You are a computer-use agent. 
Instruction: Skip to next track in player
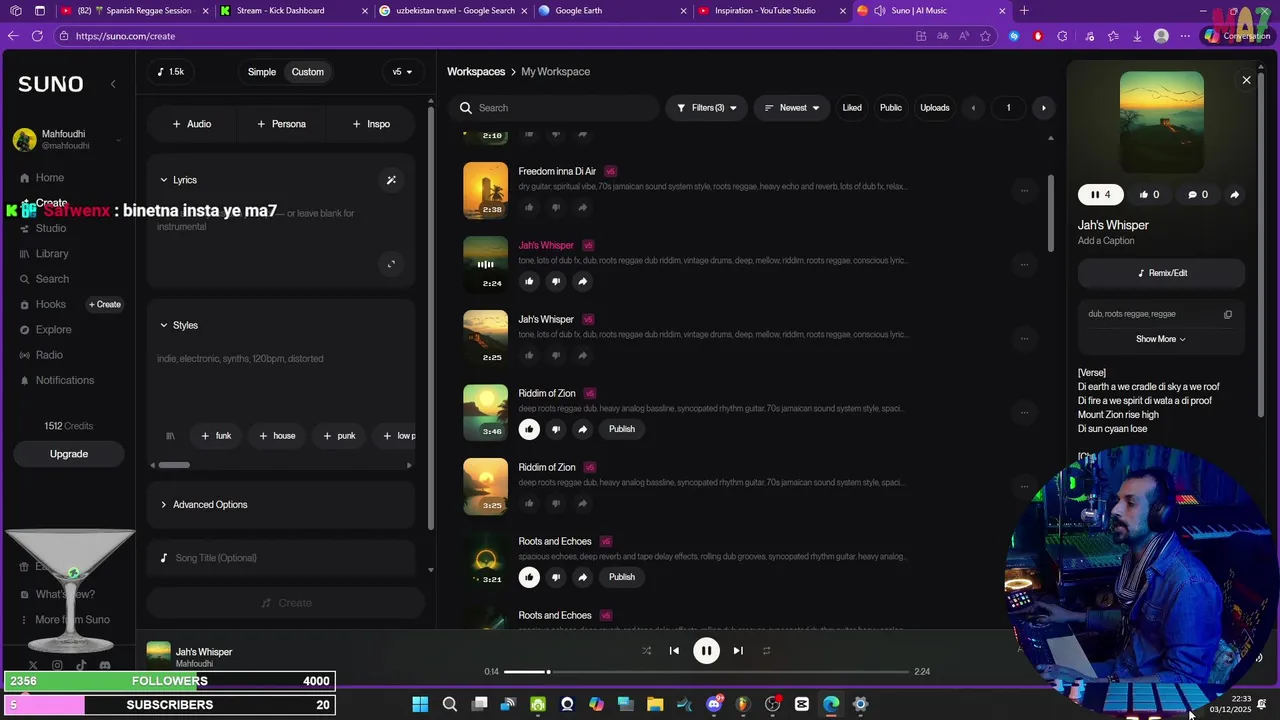738,651
